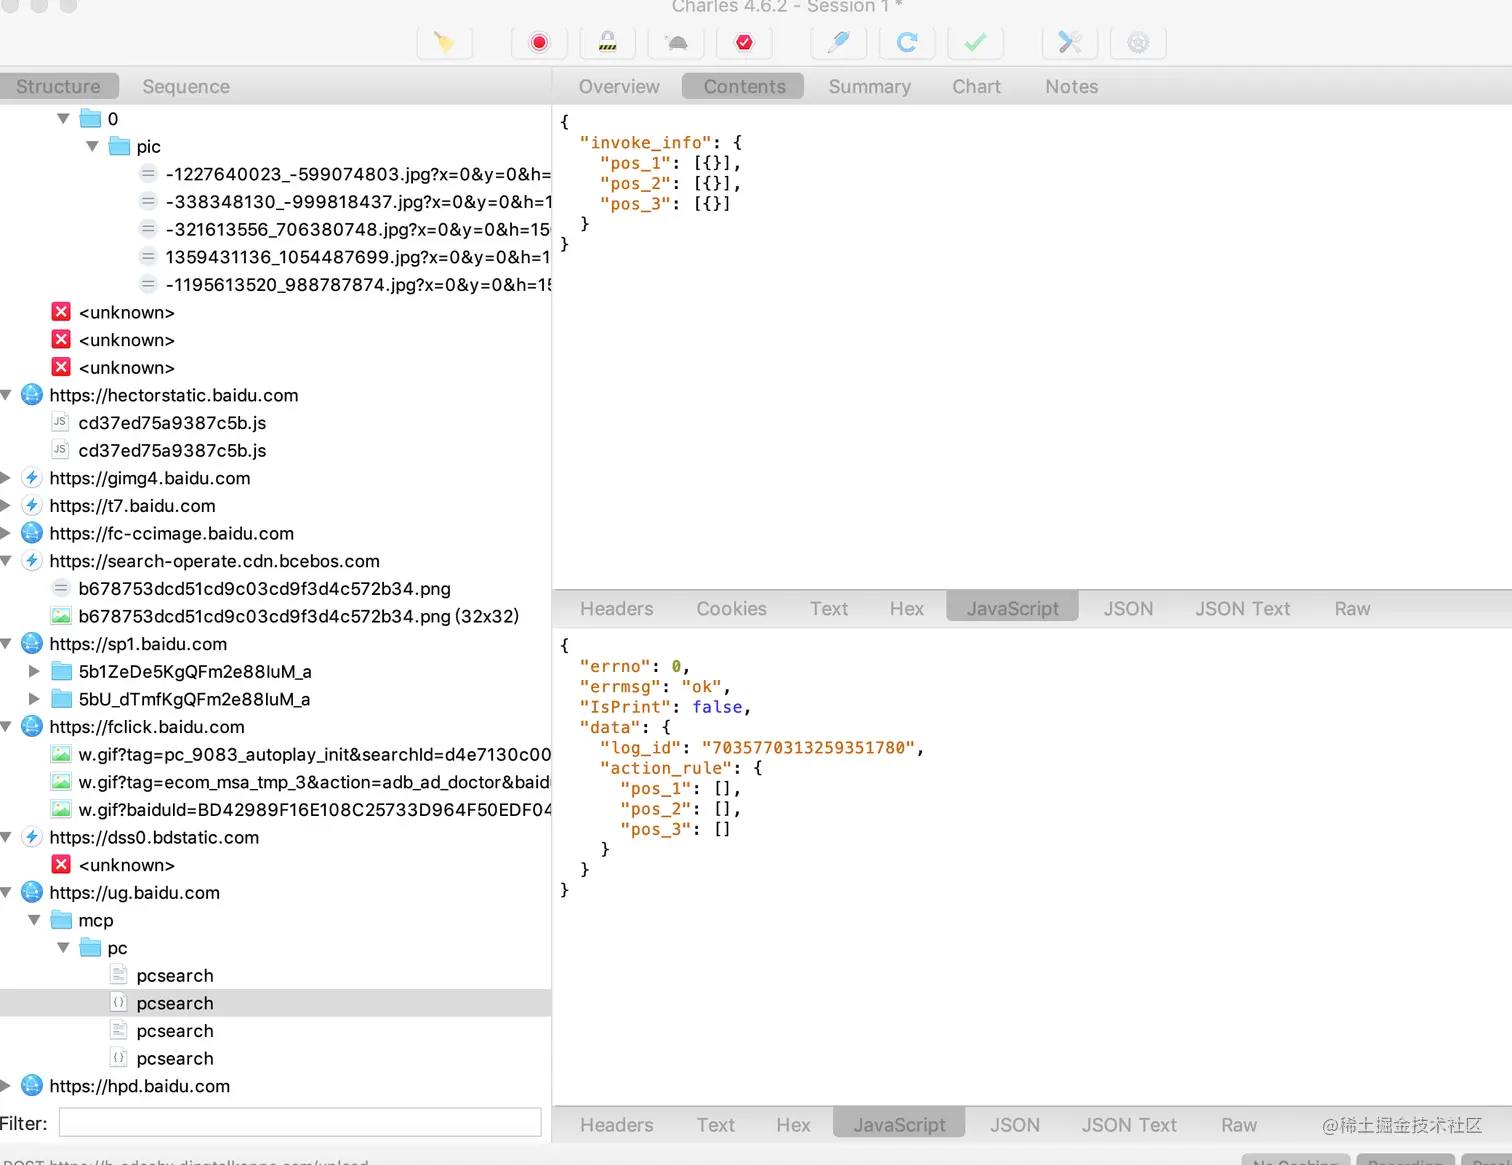The width and height of the screenshot is (1512, 1165).
Task: Collapse the mcp folder under ug.baidu.com
Action: (x=35, y=920)
